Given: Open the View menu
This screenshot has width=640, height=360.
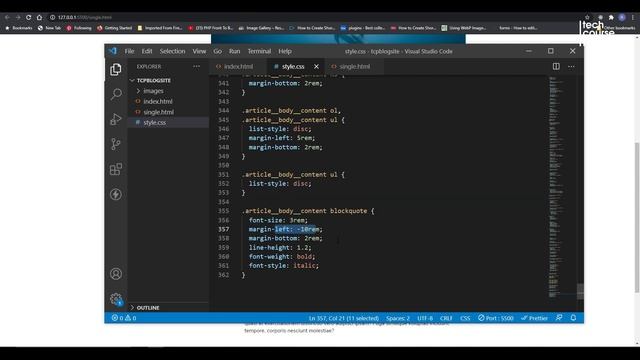Looking at the screenshot, I should (x=199, y=51).
